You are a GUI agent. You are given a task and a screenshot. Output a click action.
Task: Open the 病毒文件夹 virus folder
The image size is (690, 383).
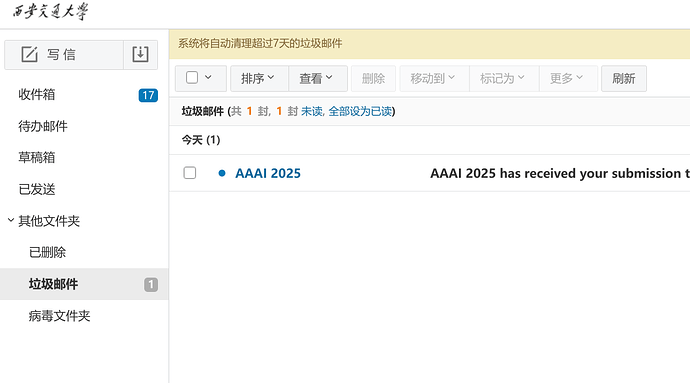tap(59, 316)
